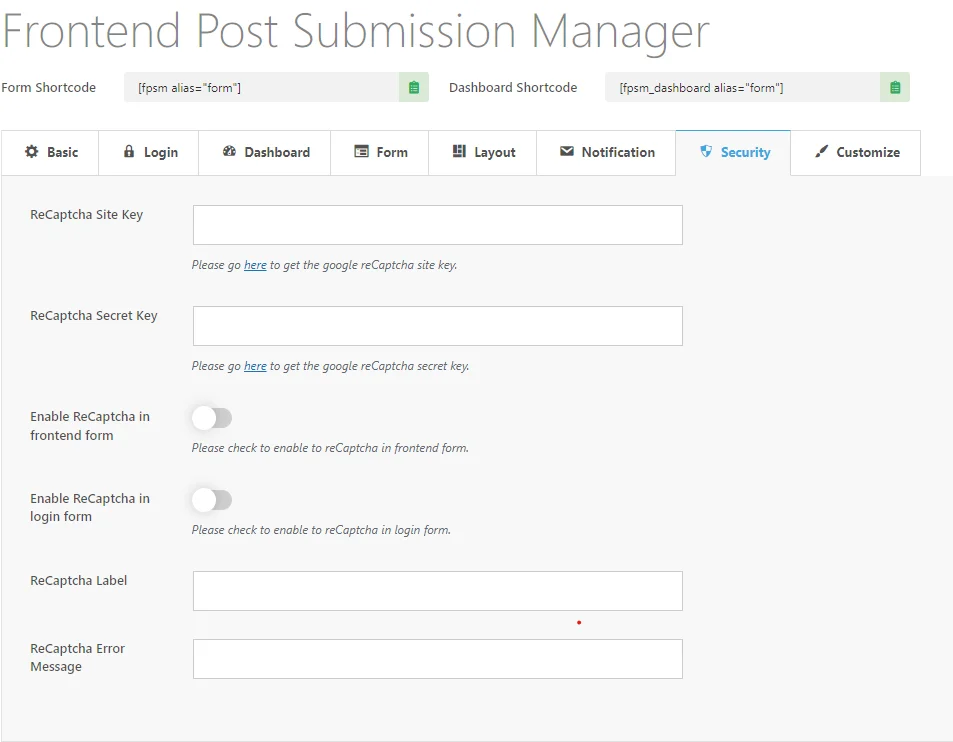This screenshot has width=953, height=742.
Task: Follow 'here' link for reCaptcha site key
Action: tap(255, 265)
